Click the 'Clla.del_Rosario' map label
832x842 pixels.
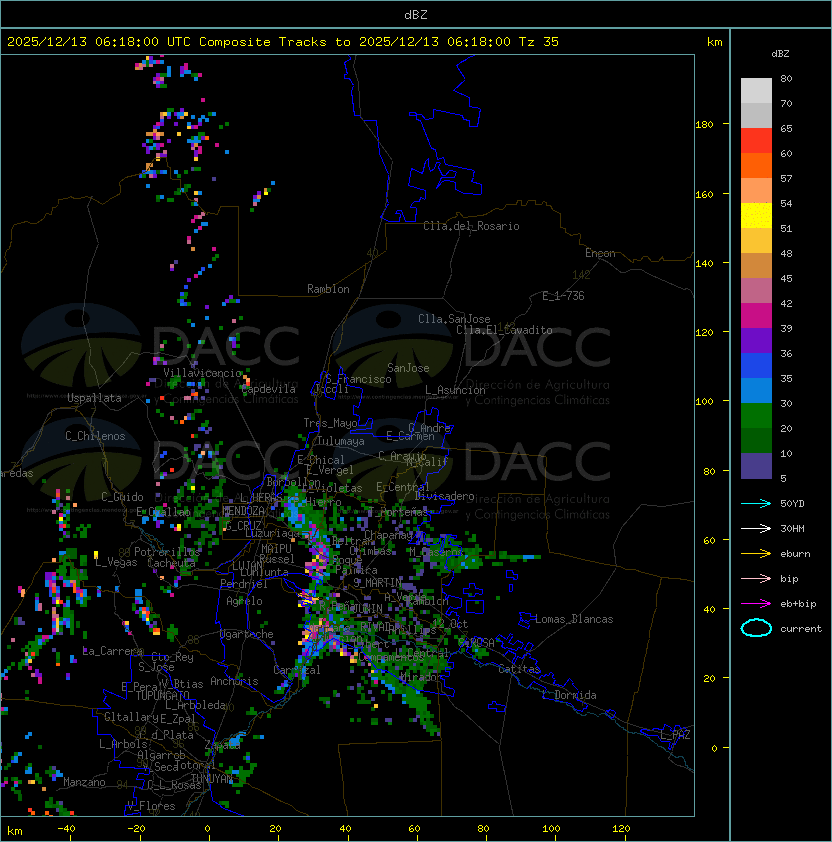click(x=471, y=226)
